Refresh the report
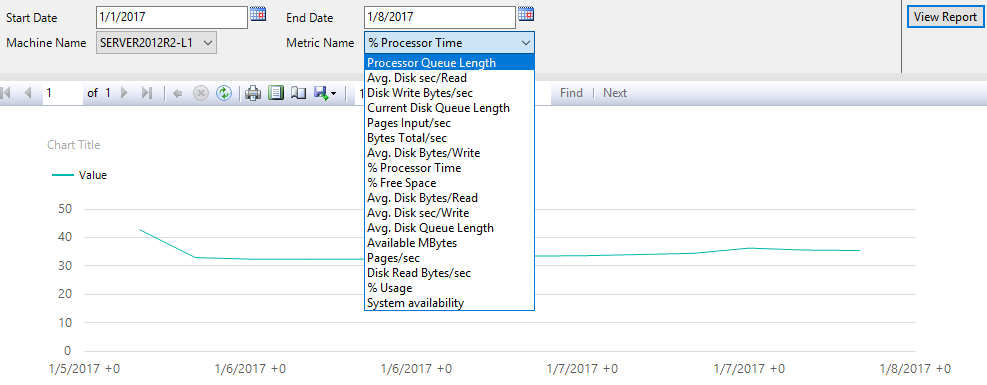Viewport: 987px width, 385px height. click(223, 93)
